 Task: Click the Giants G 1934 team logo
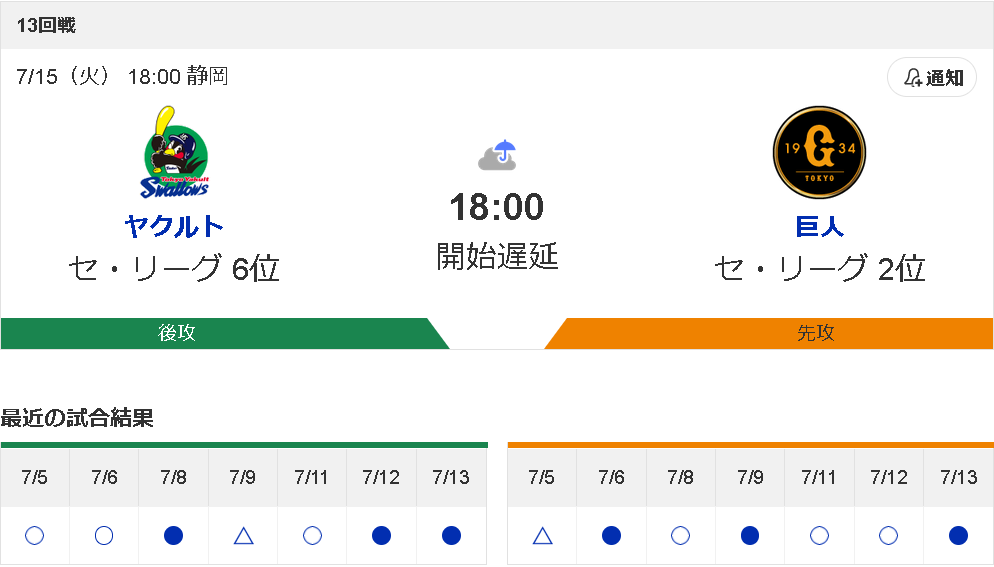[x=819, y=152]
